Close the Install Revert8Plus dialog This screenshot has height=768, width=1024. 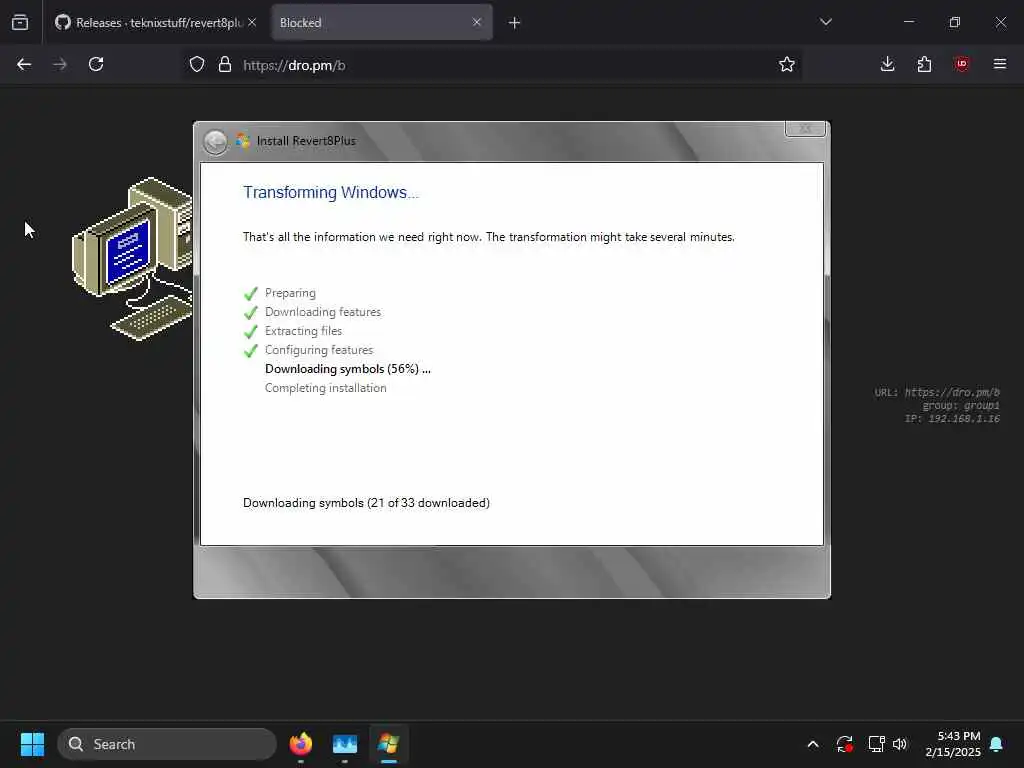pyautogui.click(x=805, y=129)
